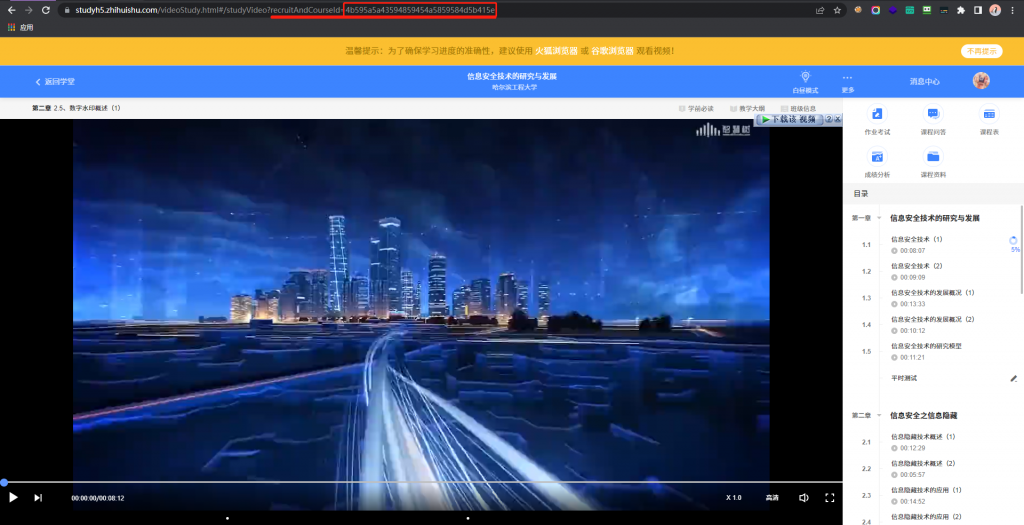Open 课程问答 course Q&A
Viewport: 1024px width, 525px height.
933,120
